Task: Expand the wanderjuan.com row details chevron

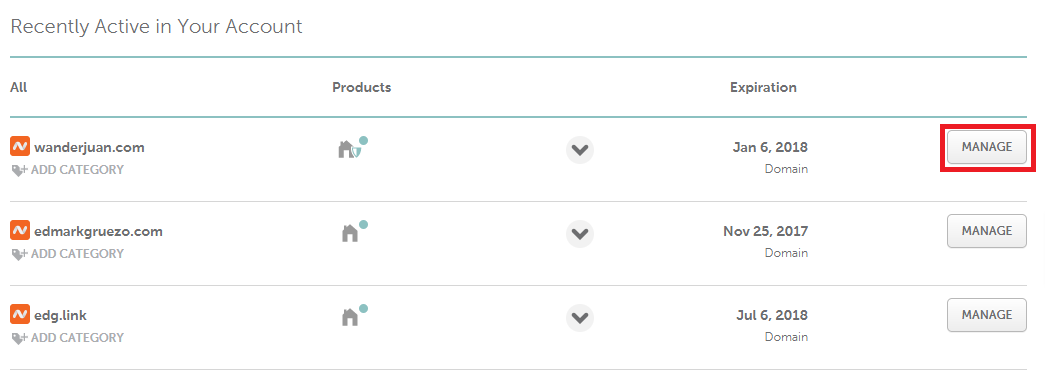Action: point(580,149)
